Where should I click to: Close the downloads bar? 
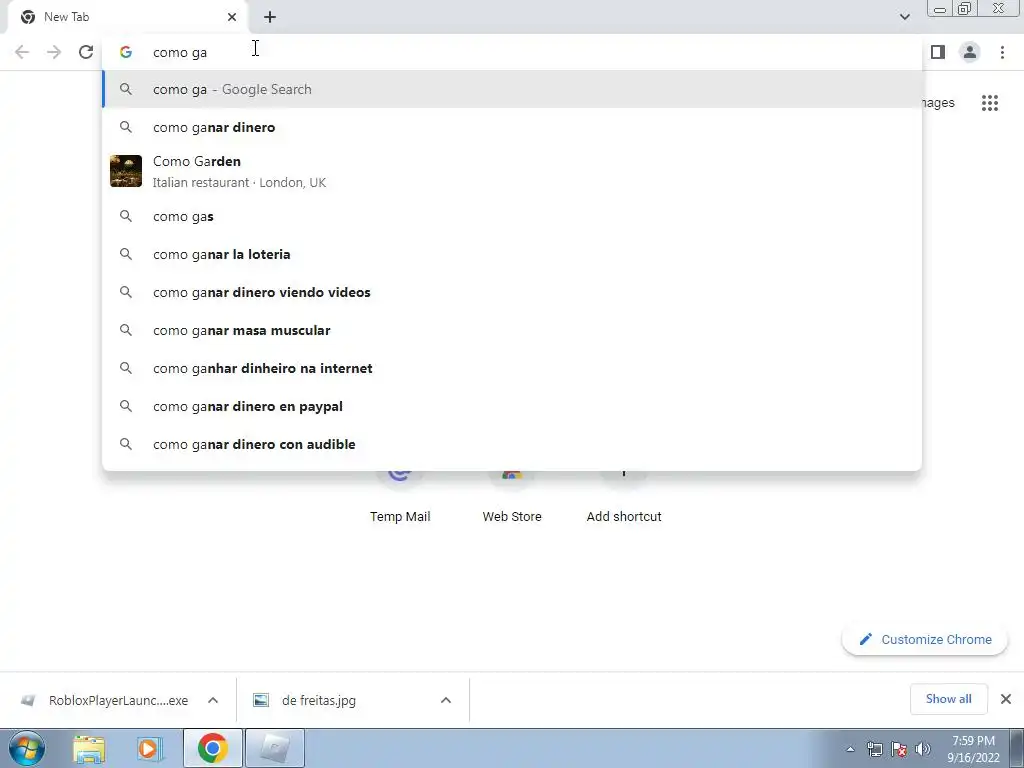pos(1006,699)
